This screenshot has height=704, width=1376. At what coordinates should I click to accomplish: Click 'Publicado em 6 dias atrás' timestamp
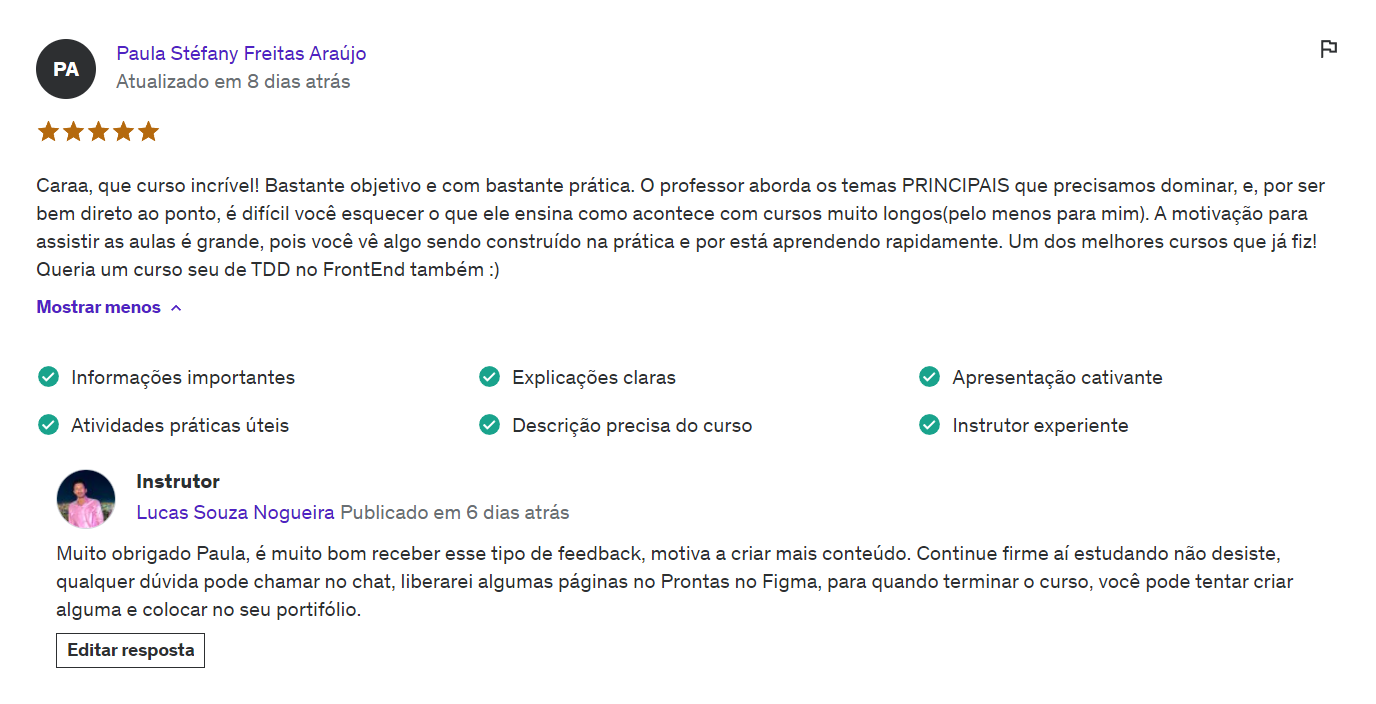(x=455, y=513)
